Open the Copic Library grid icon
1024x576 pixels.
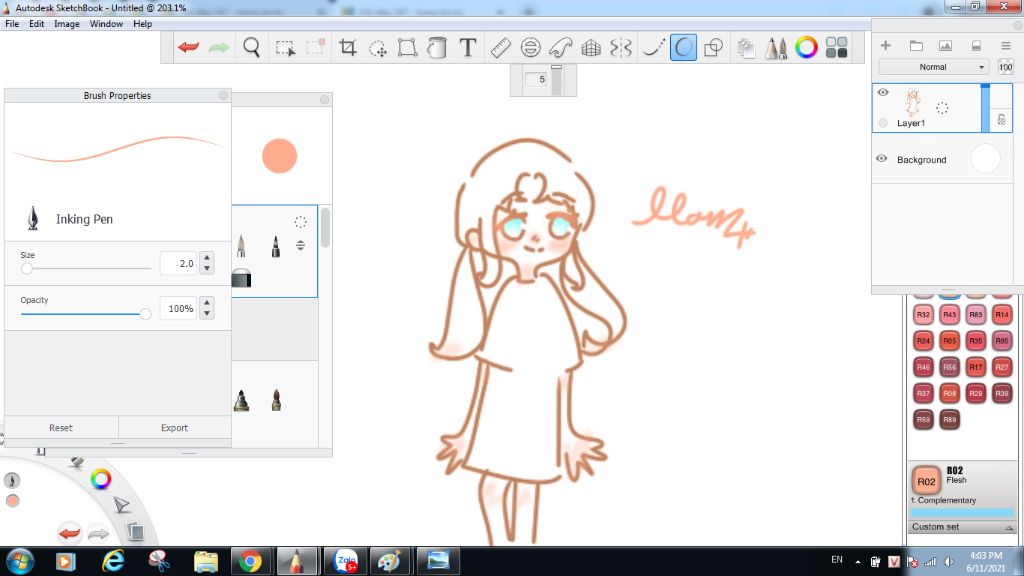coord(837,47)
